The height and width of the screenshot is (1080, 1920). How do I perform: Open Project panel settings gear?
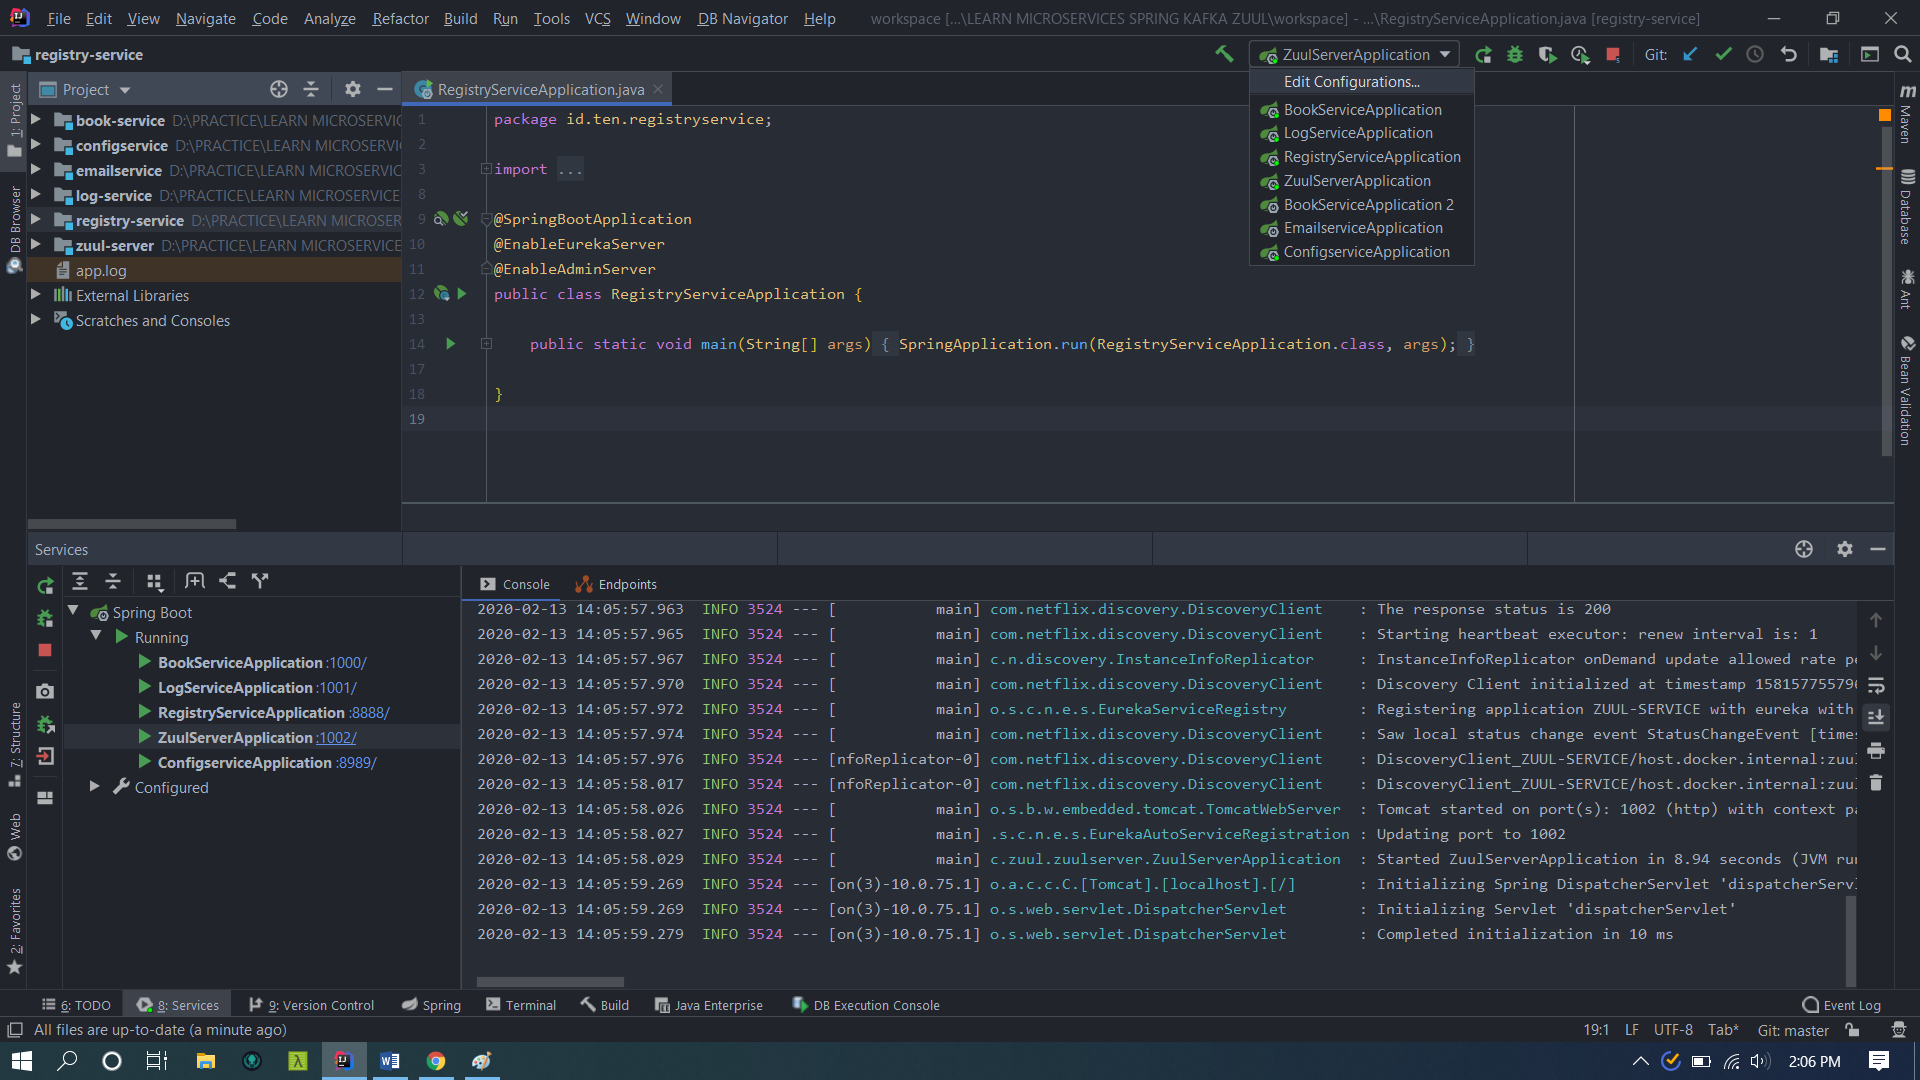(x=352, y=89)
